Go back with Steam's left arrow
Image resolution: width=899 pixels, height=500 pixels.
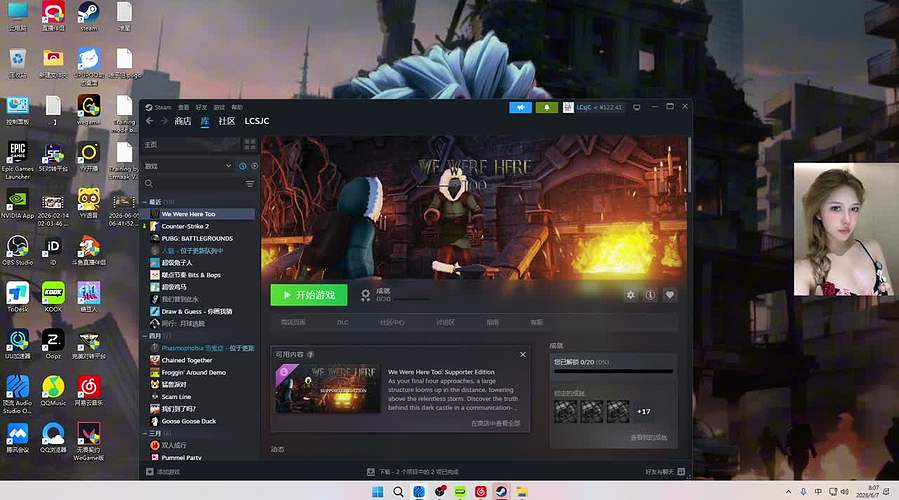pyautogui.click(x=150, y=121)
